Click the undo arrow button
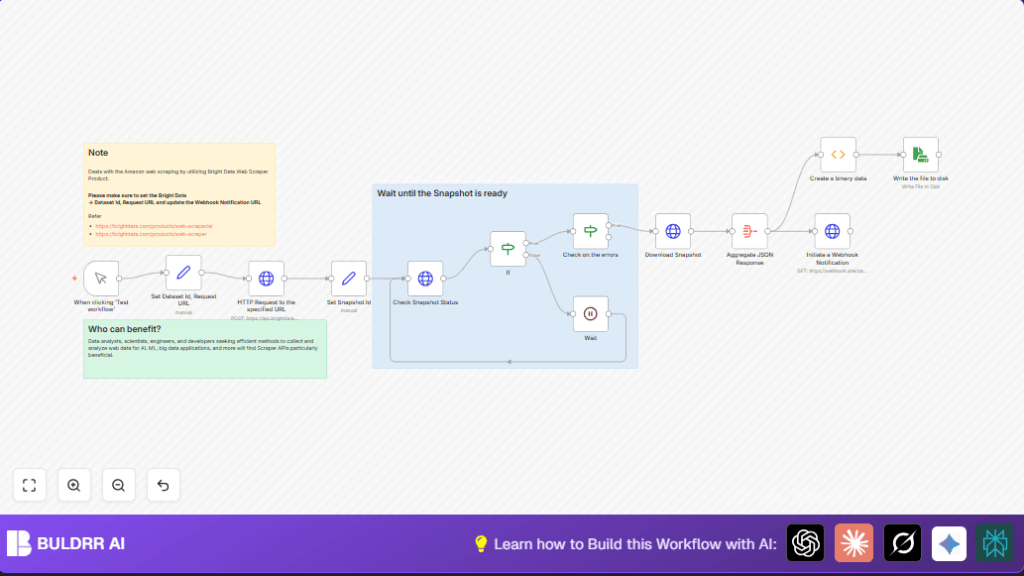Screen dimensions: 1024x576 [163, 484]
